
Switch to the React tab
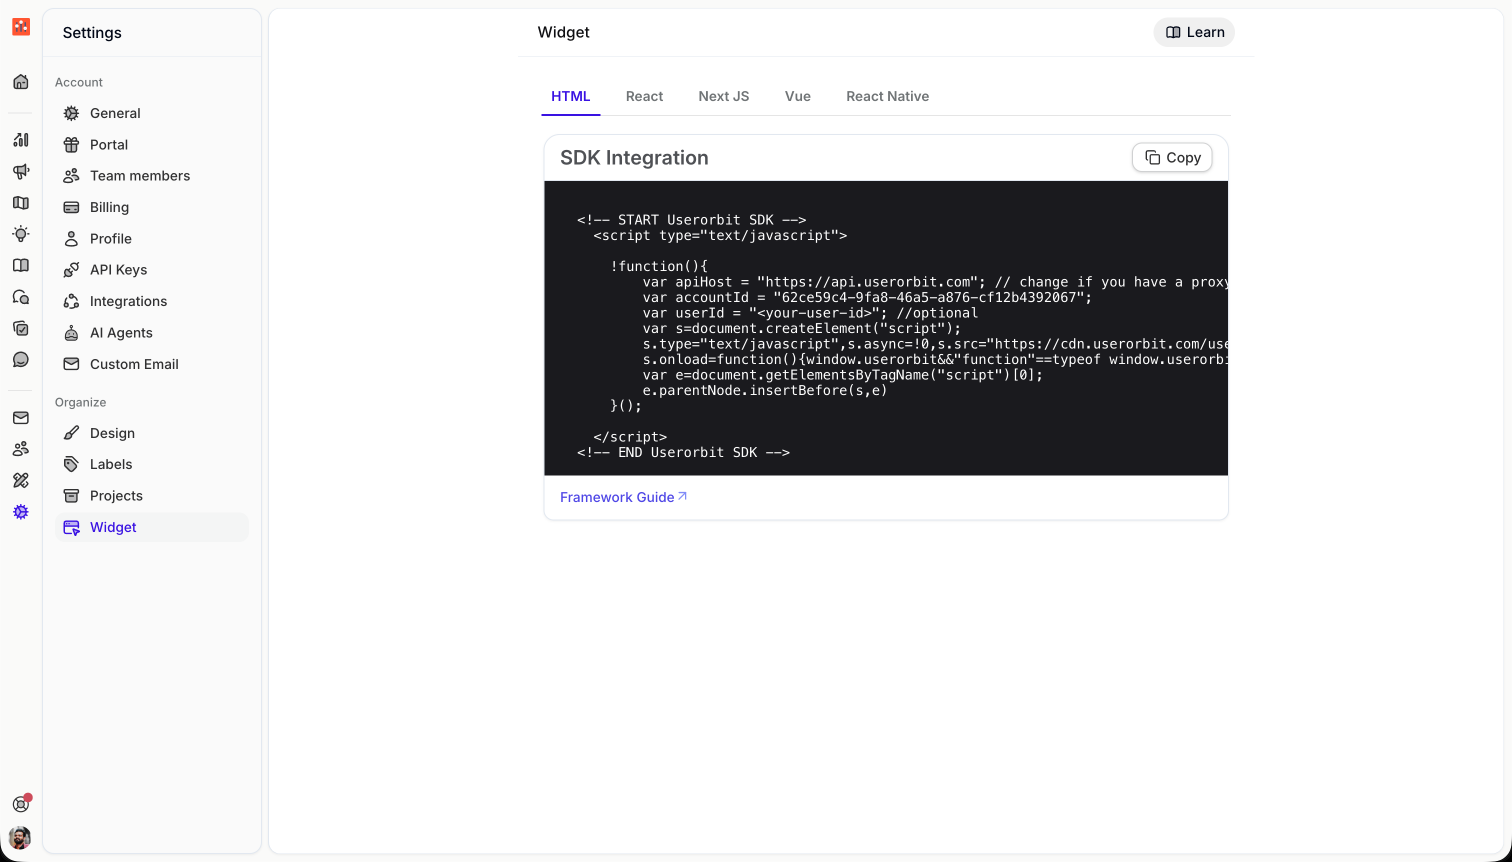[x=645, y=96]
